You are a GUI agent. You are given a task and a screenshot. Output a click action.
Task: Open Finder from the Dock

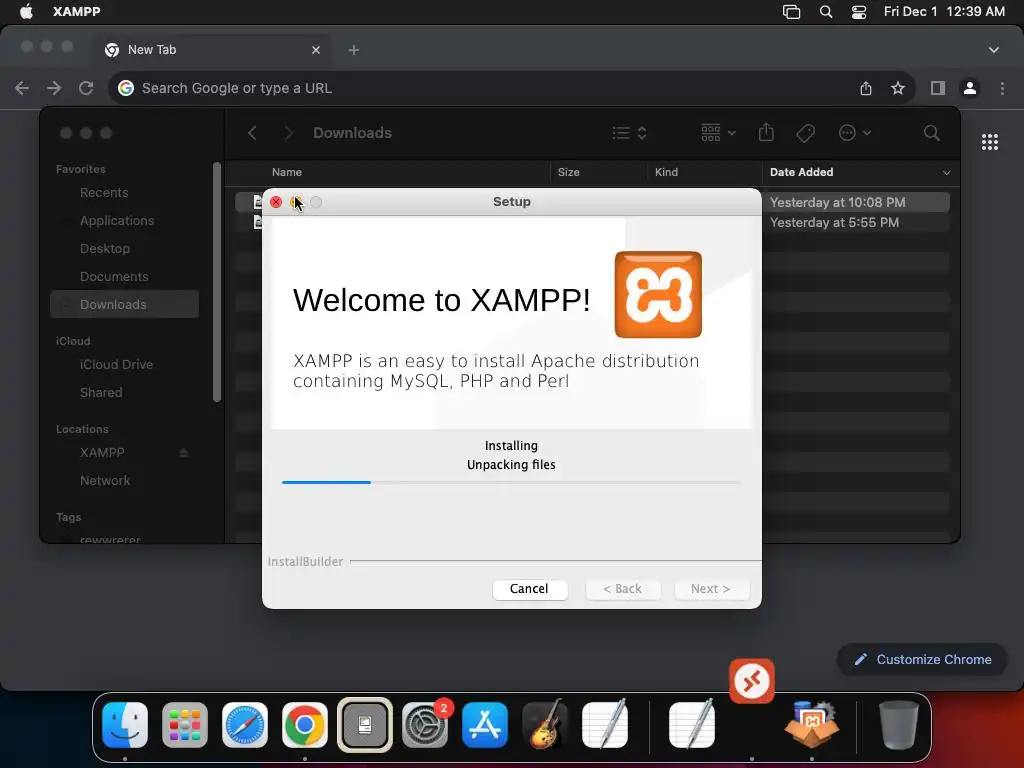125,725
